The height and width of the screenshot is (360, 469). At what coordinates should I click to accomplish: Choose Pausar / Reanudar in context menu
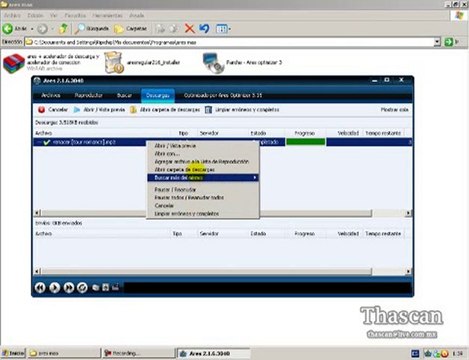tap(203, 190)
